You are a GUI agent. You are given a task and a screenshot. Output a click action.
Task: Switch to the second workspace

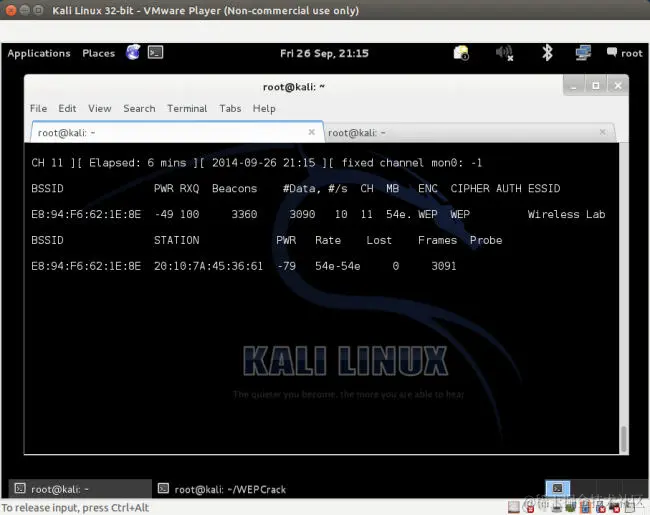tap(583, 488)
